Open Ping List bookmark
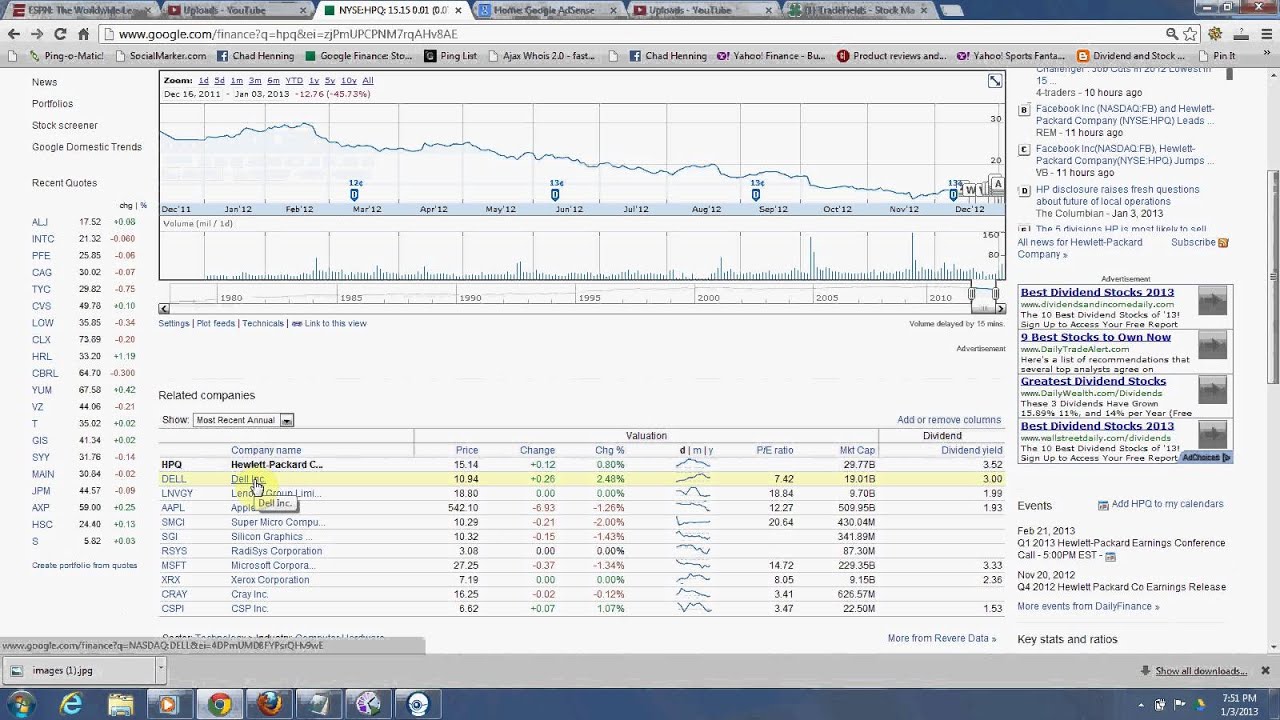The height and width of the screenshot is (720, 1280). 451,56
